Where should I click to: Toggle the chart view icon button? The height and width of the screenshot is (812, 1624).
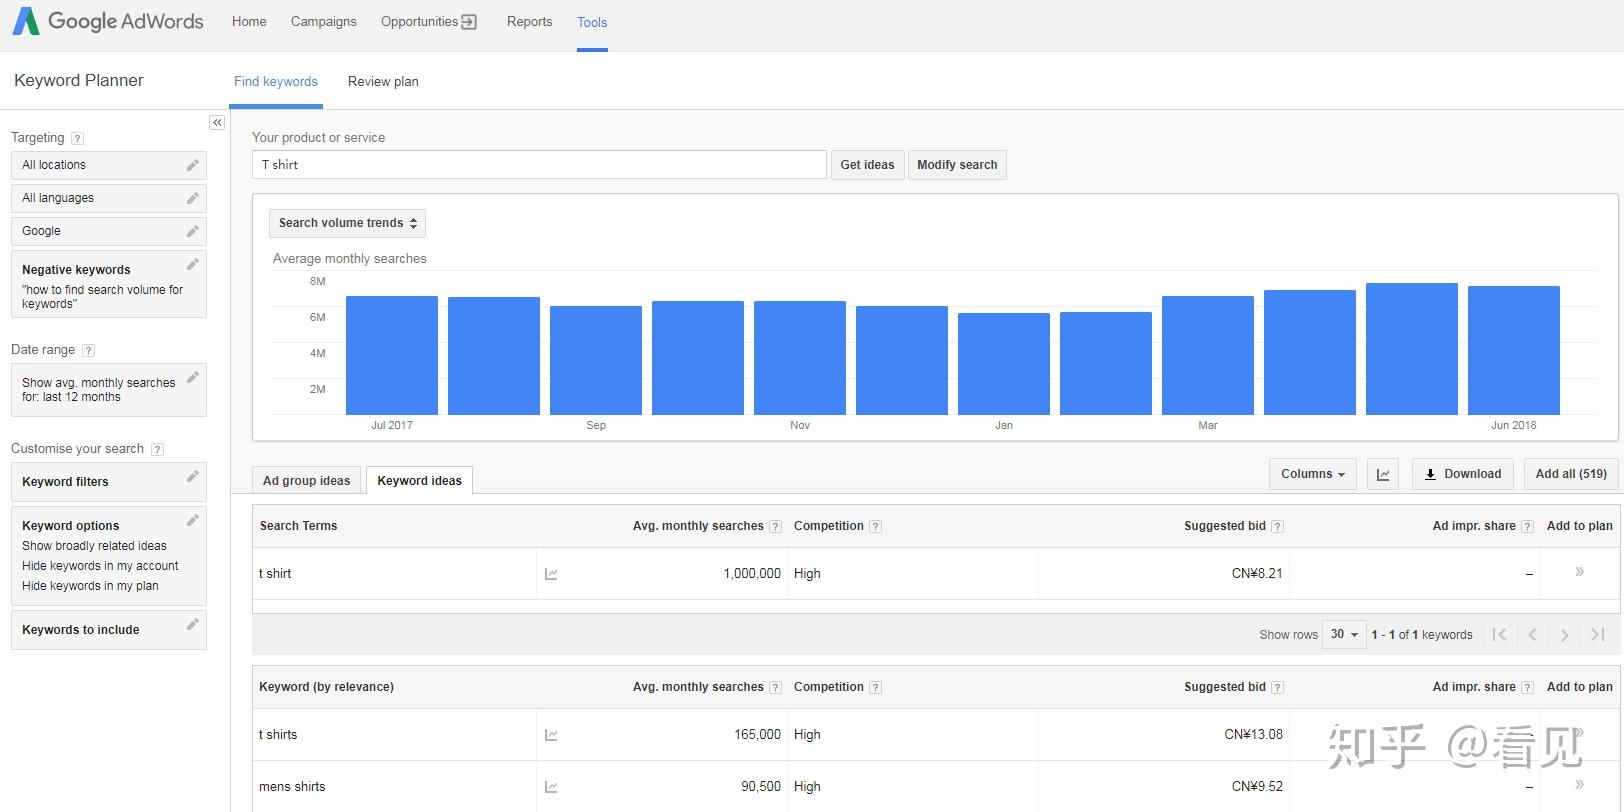pyautogui.click(x=1383, y=474)
